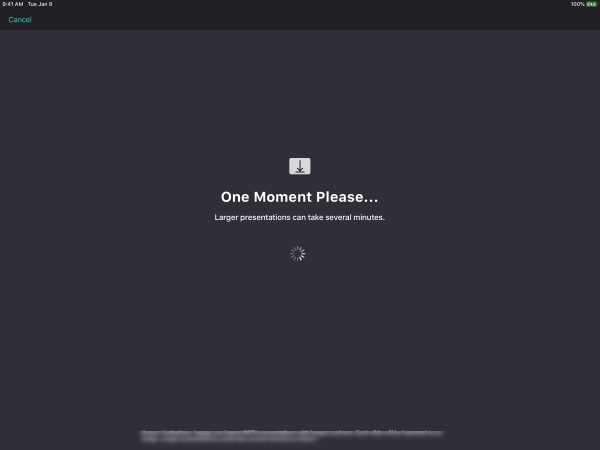Image resolution: width=600 pixels, height=450 pixels.
Task: Tap the Tue Jan 9 date
Action: point(40,4)
